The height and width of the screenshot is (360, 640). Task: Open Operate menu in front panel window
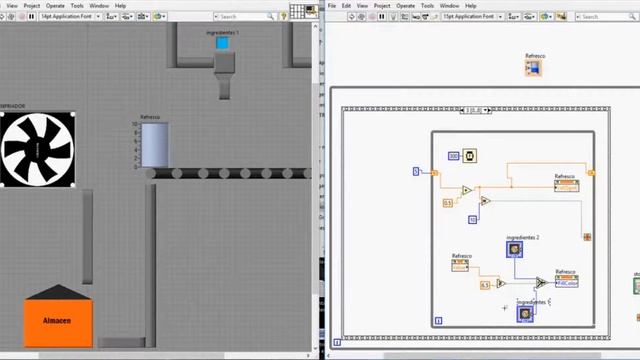55,6
